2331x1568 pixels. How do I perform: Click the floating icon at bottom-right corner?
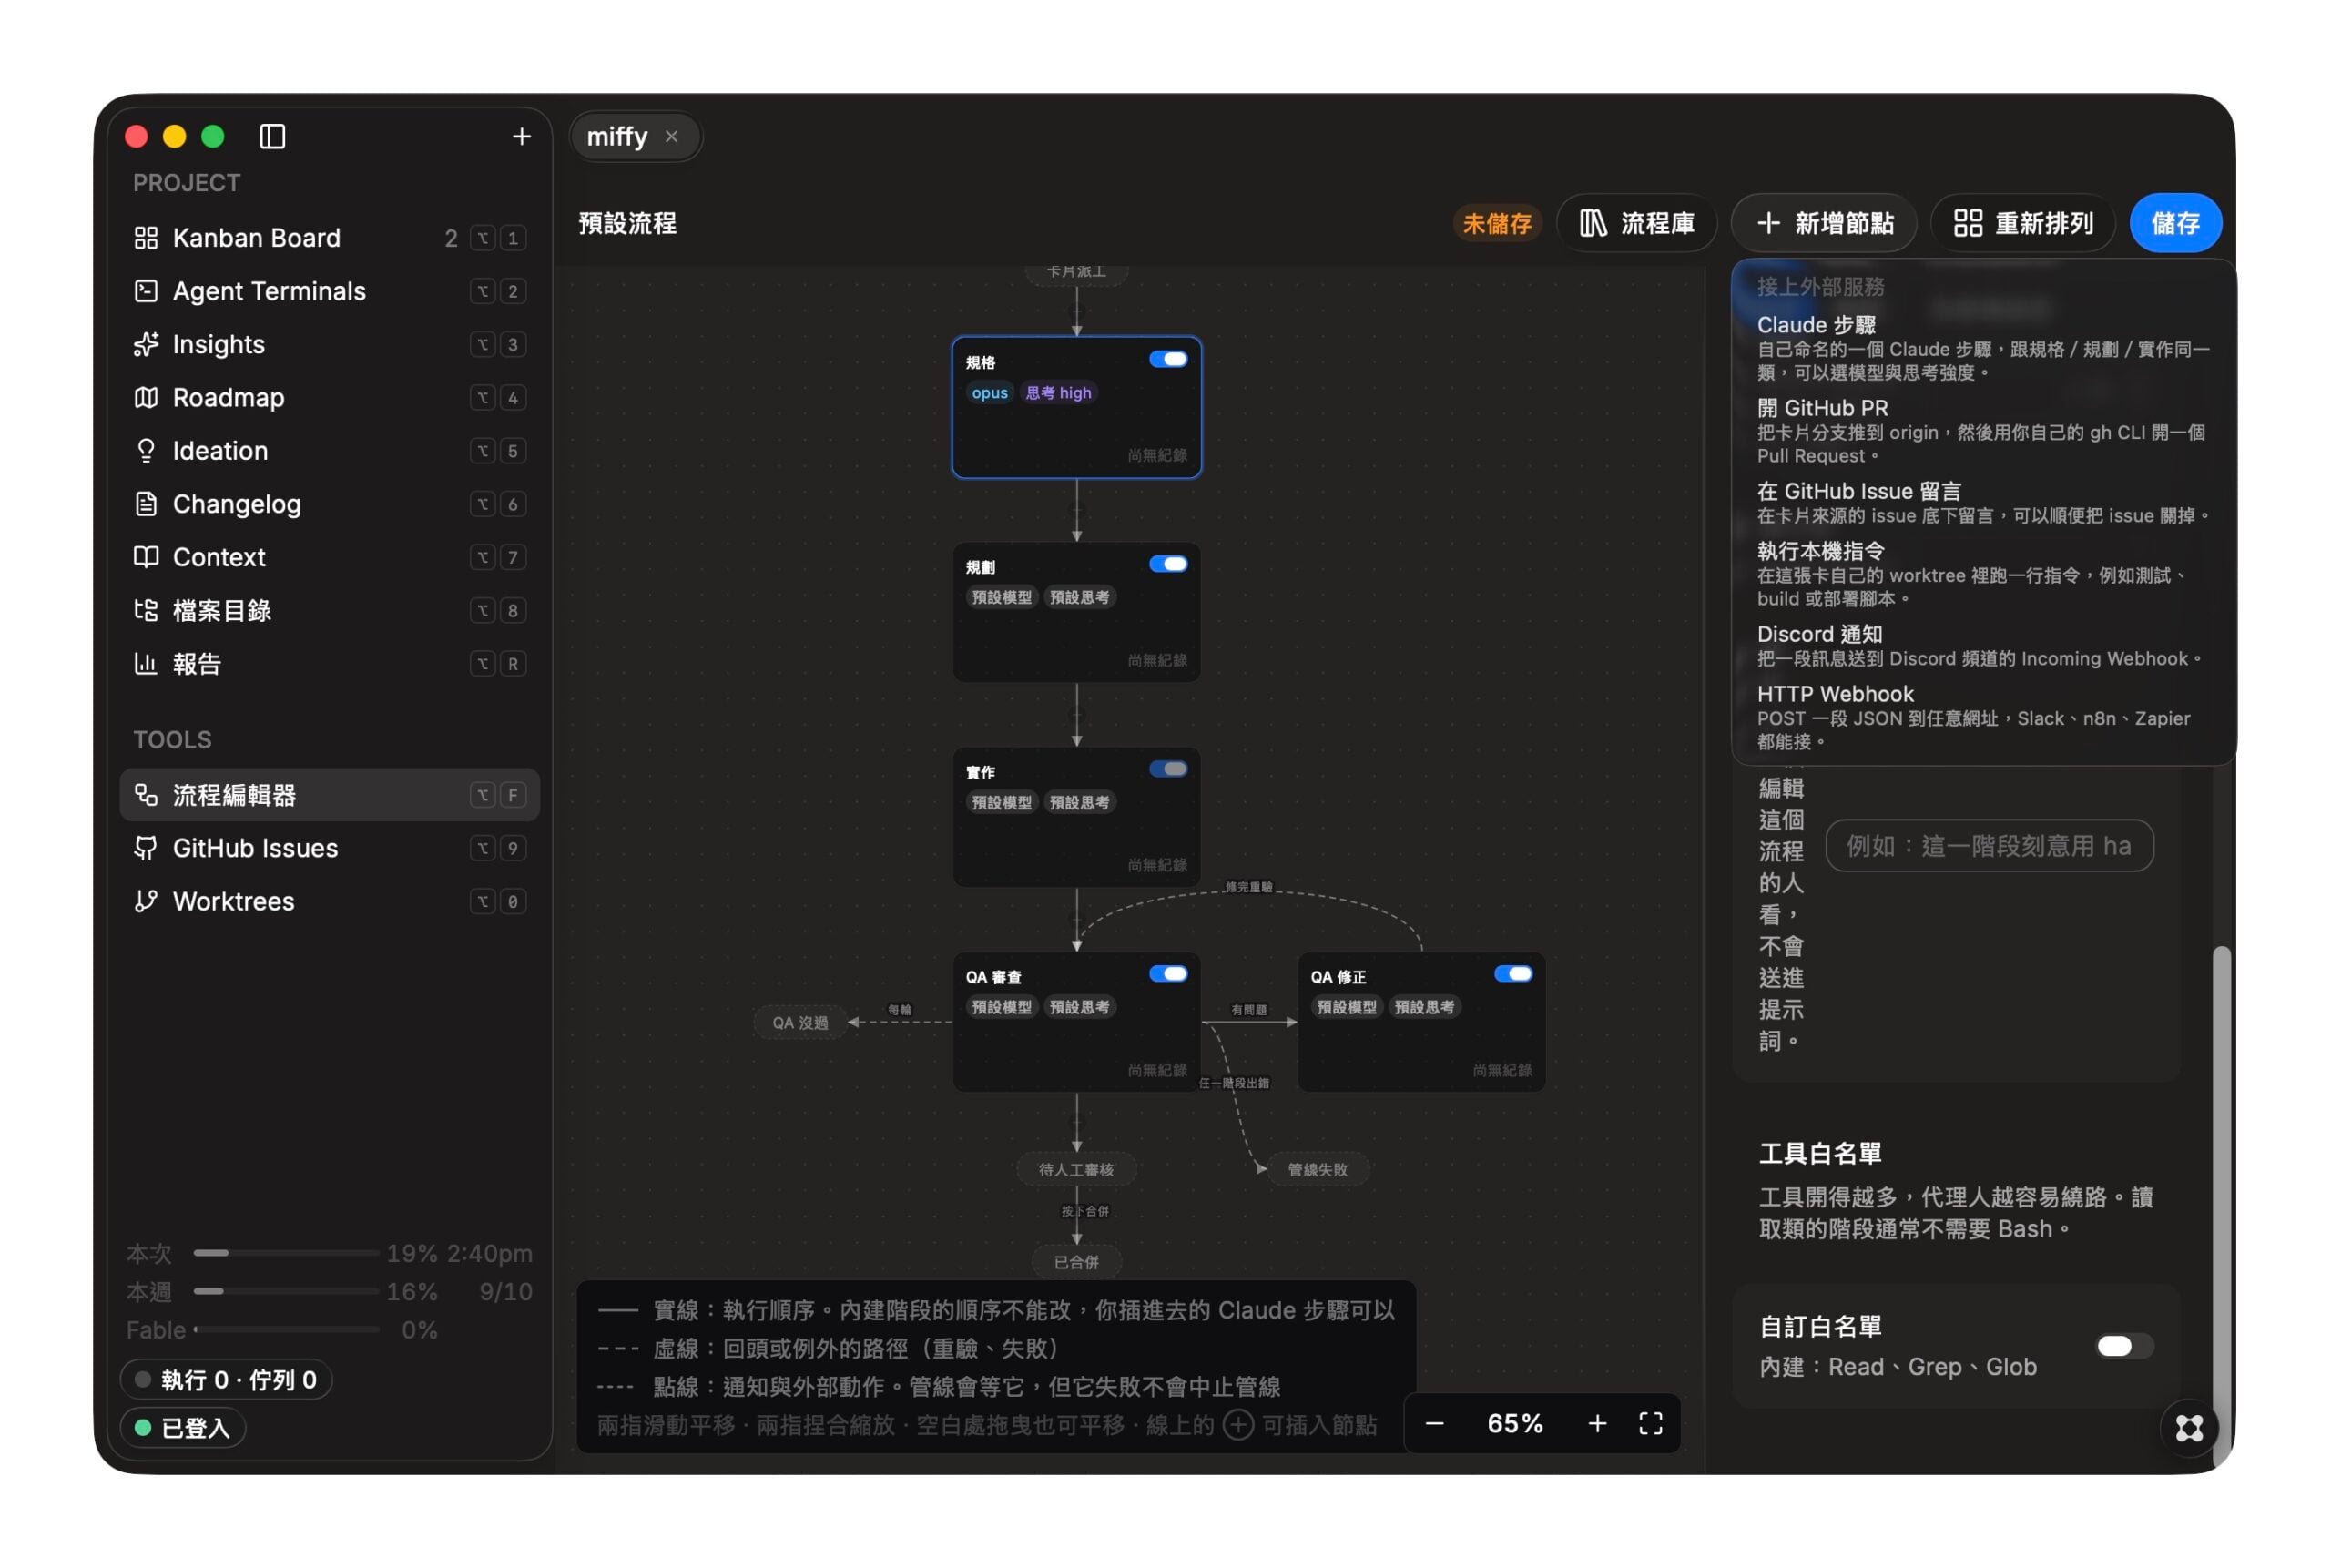coord(2188,1427)
